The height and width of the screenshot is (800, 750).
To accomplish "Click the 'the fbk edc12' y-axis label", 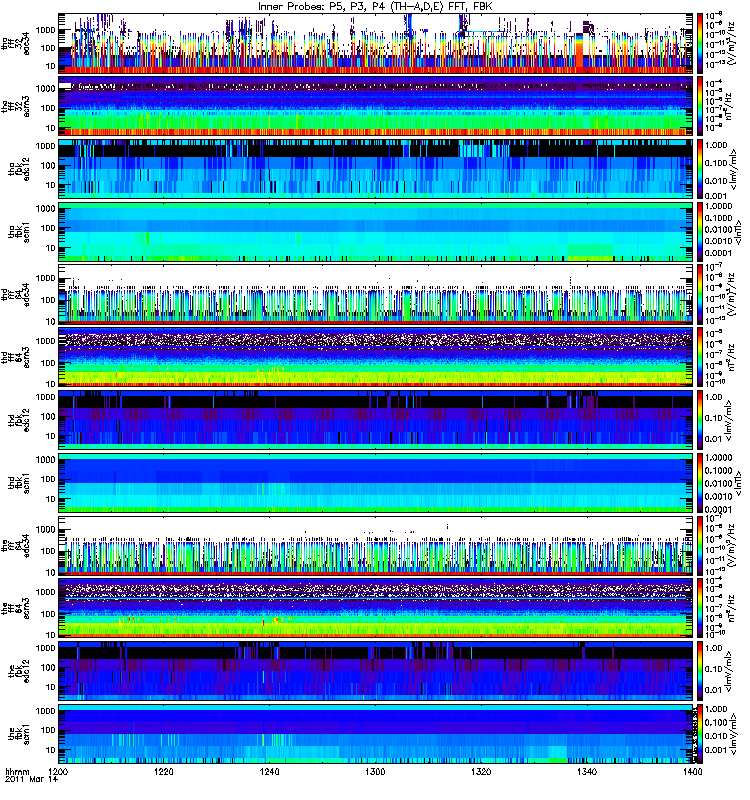I will (19, 671).
